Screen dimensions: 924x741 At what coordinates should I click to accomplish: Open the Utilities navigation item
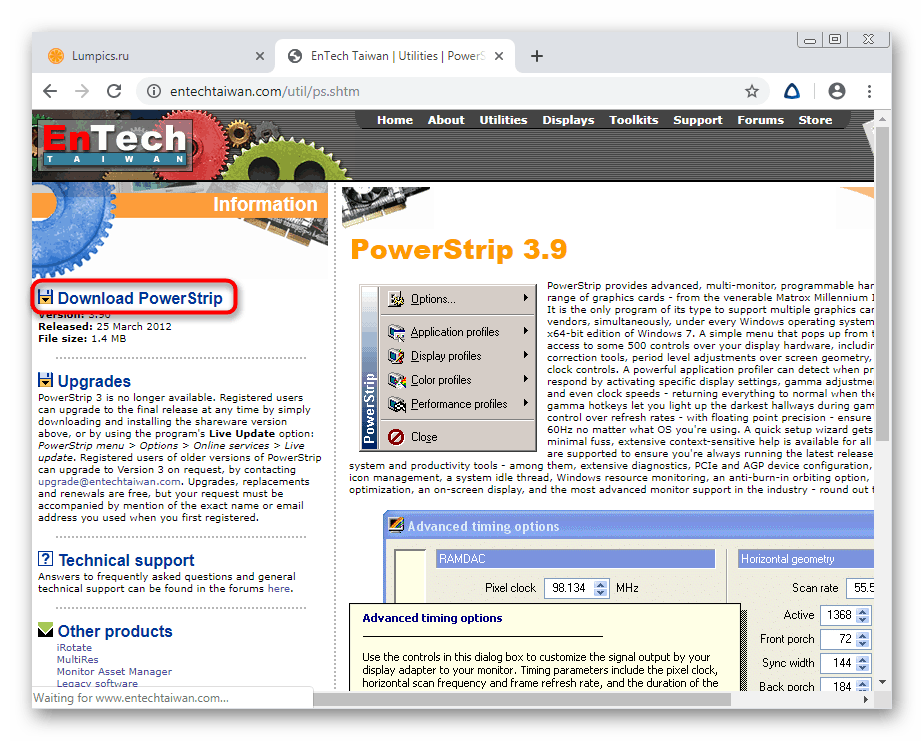pyautogui.click(x=503, y=120)
